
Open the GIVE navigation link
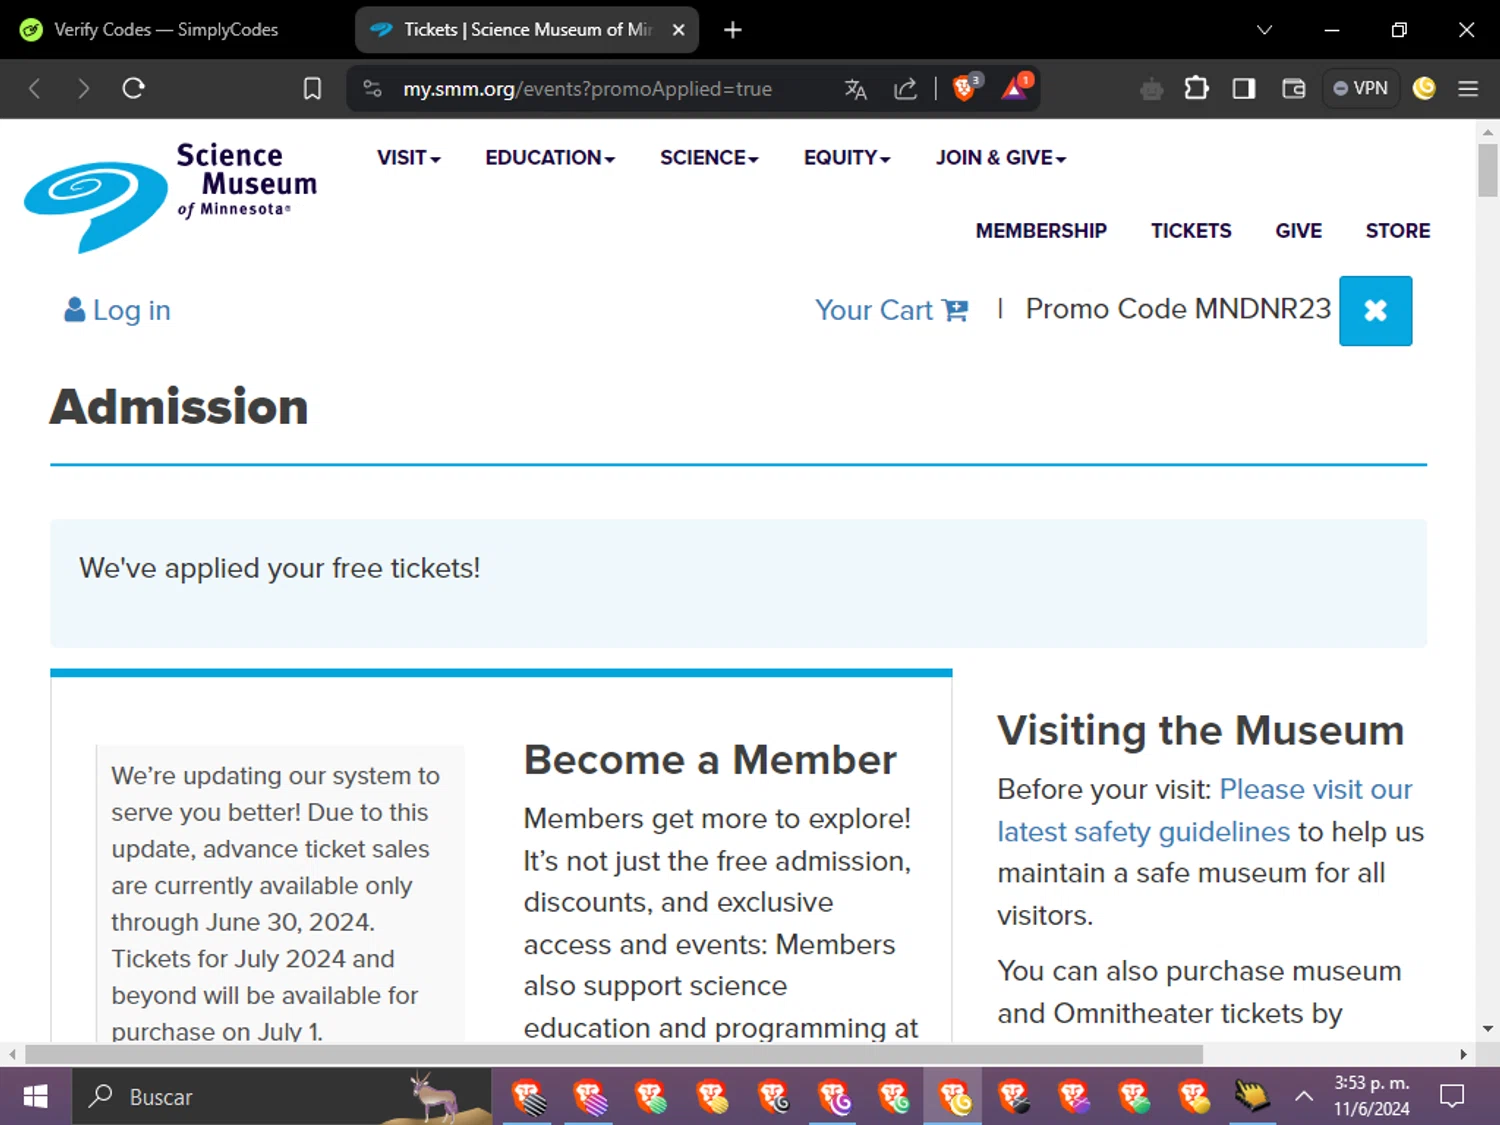pyautogui.click(x=1298, y=231)
